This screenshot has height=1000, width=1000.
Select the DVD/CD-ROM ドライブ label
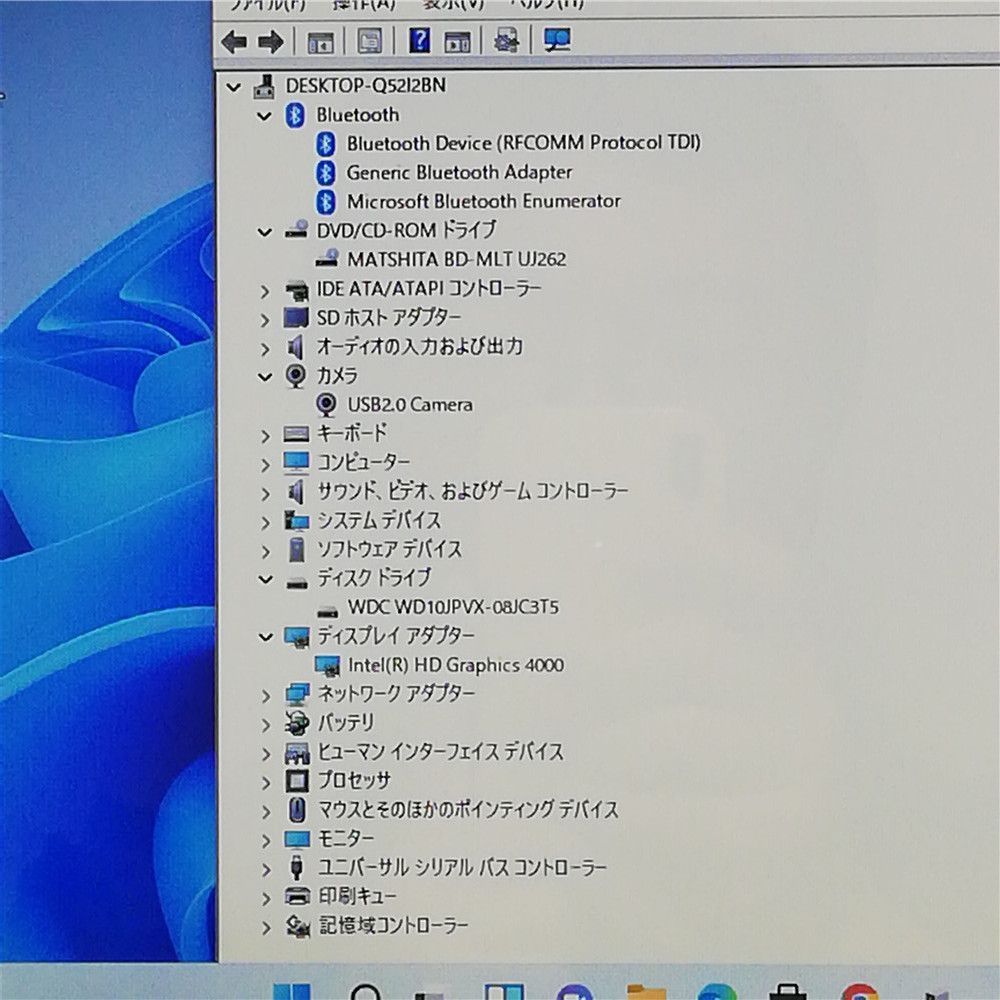pyautogui.click(x=406, y=230)
